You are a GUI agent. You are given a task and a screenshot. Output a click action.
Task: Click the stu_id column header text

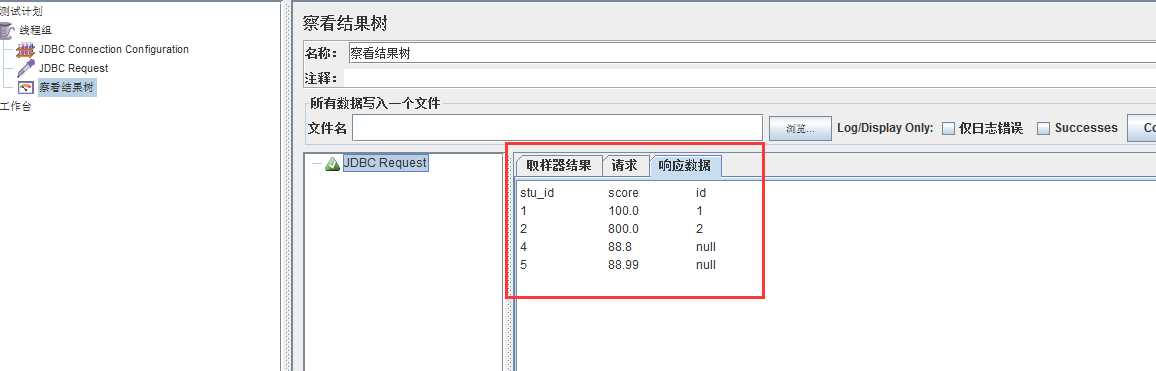[537, 193]
